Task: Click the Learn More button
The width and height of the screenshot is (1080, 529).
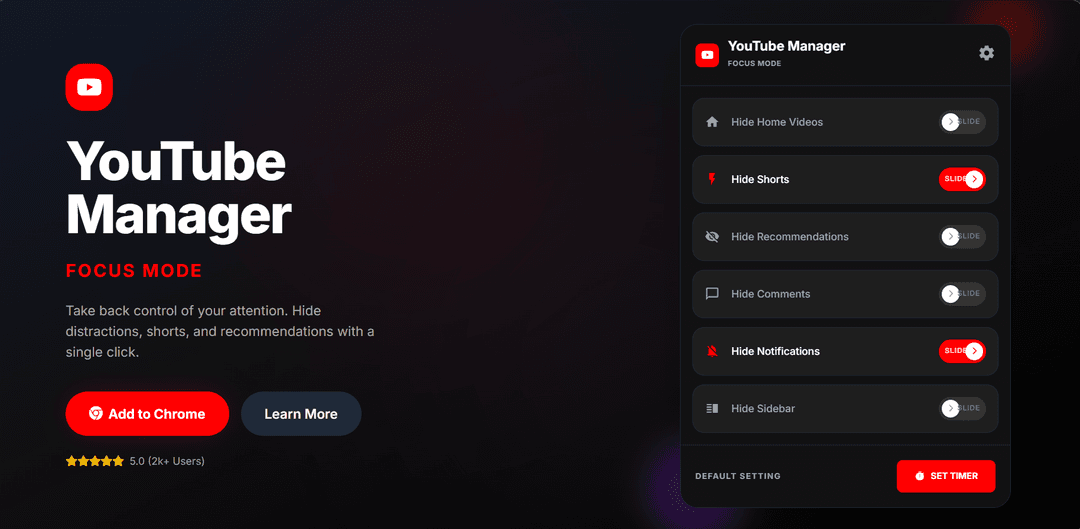Action: coord(300,414)
